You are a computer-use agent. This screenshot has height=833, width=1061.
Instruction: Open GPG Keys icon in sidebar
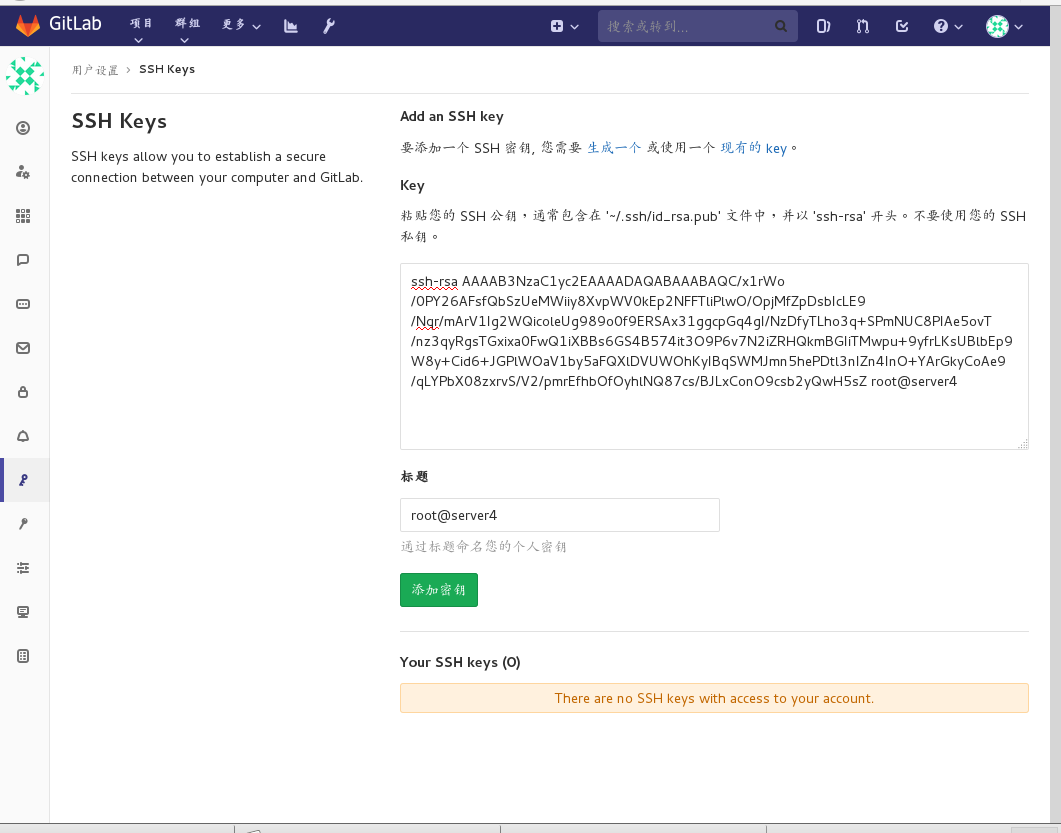click(23, 524)
